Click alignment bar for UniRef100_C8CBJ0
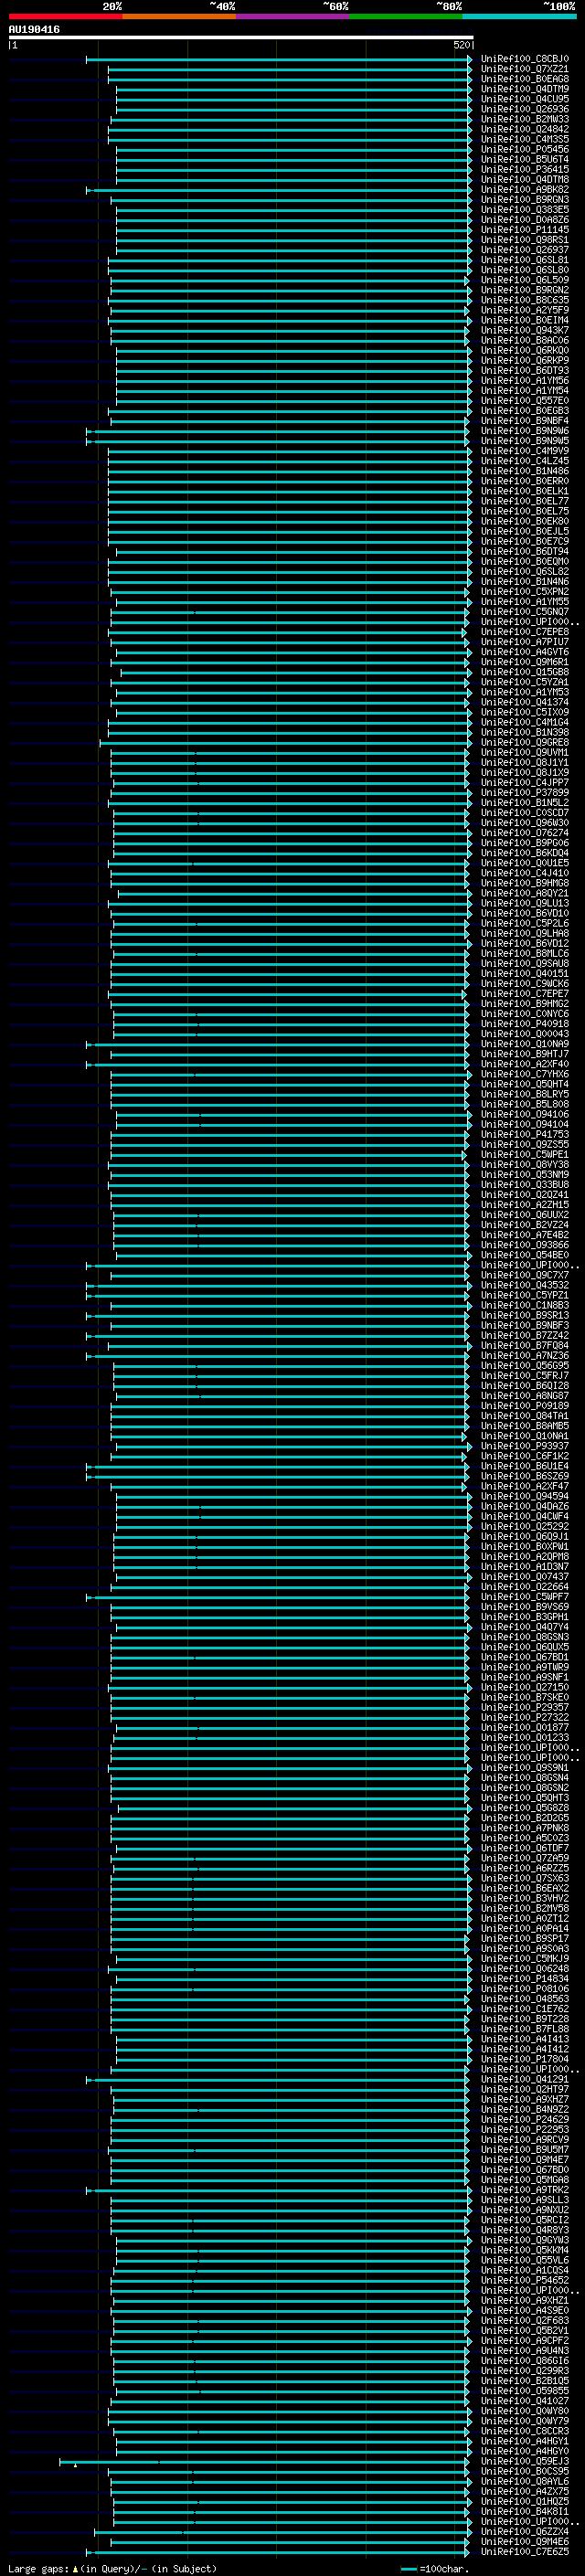 point(279,60)
